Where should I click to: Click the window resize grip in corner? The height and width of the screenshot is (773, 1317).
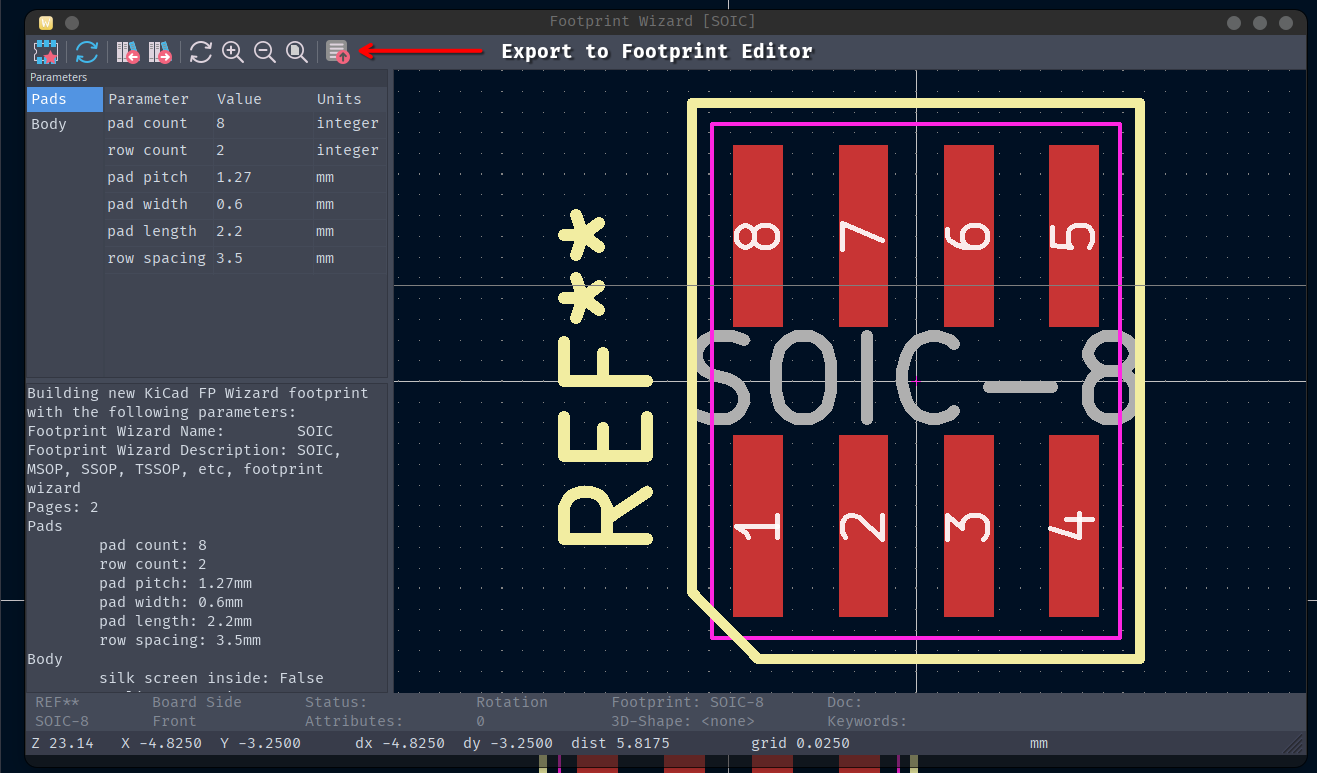coord(1295,744)
